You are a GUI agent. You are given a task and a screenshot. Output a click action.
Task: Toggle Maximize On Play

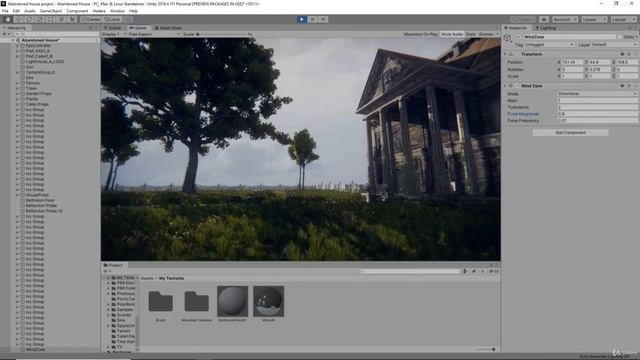(x=420, y=34)
